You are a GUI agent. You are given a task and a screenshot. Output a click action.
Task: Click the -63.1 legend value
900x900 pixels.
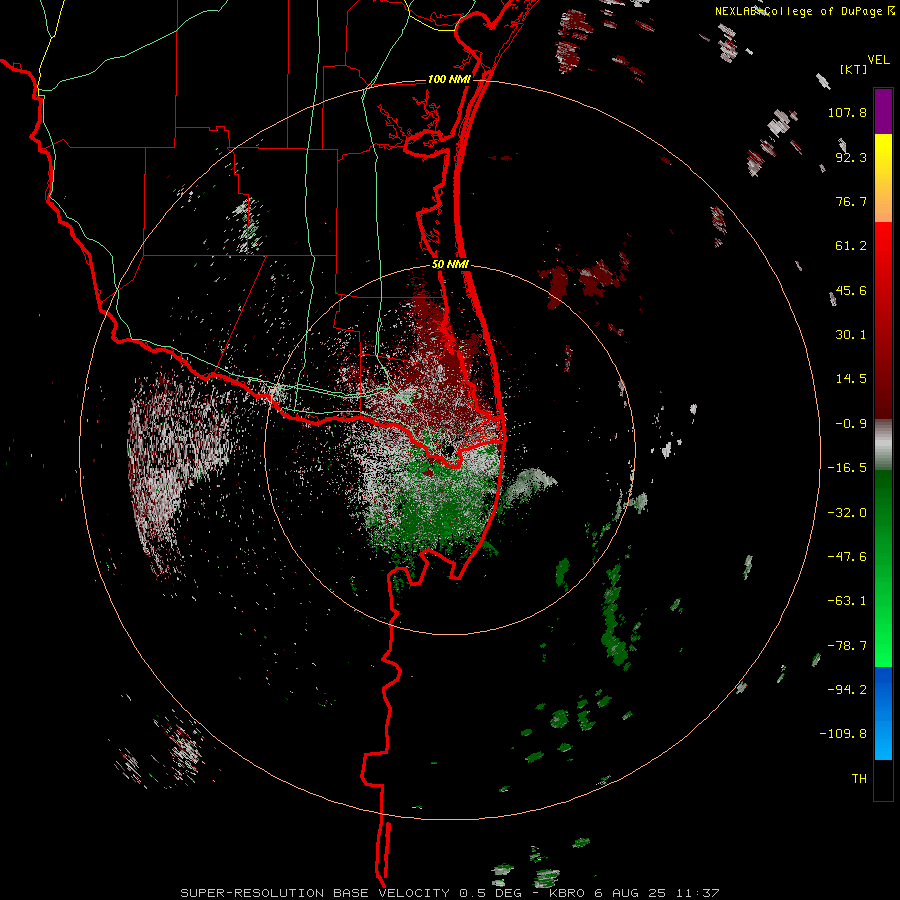[847, 601]
